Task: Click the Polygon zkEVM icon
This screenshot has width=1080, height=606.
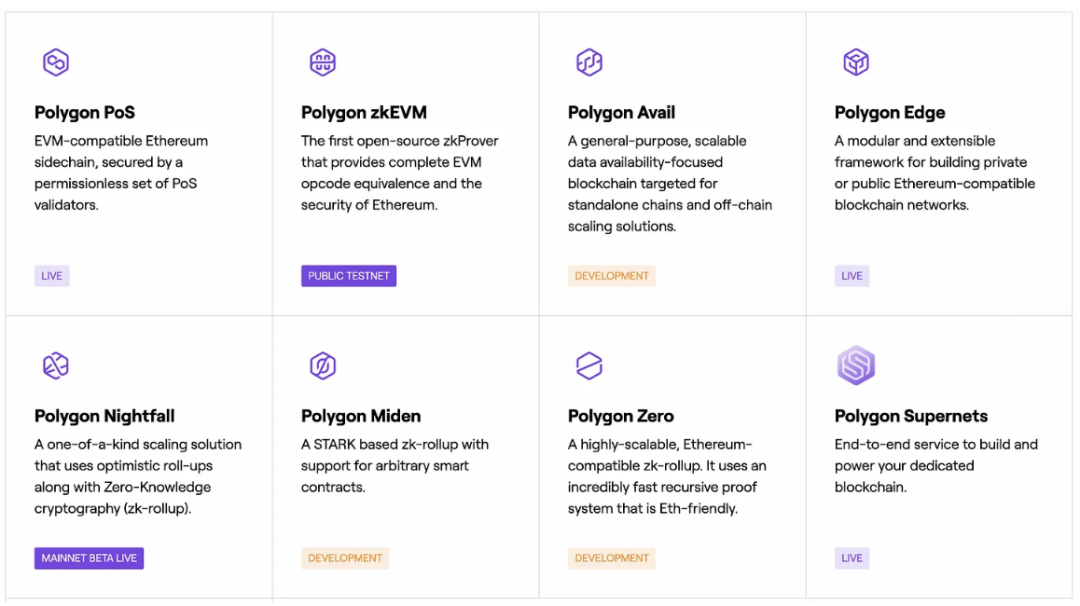Action: pos(322,63)
